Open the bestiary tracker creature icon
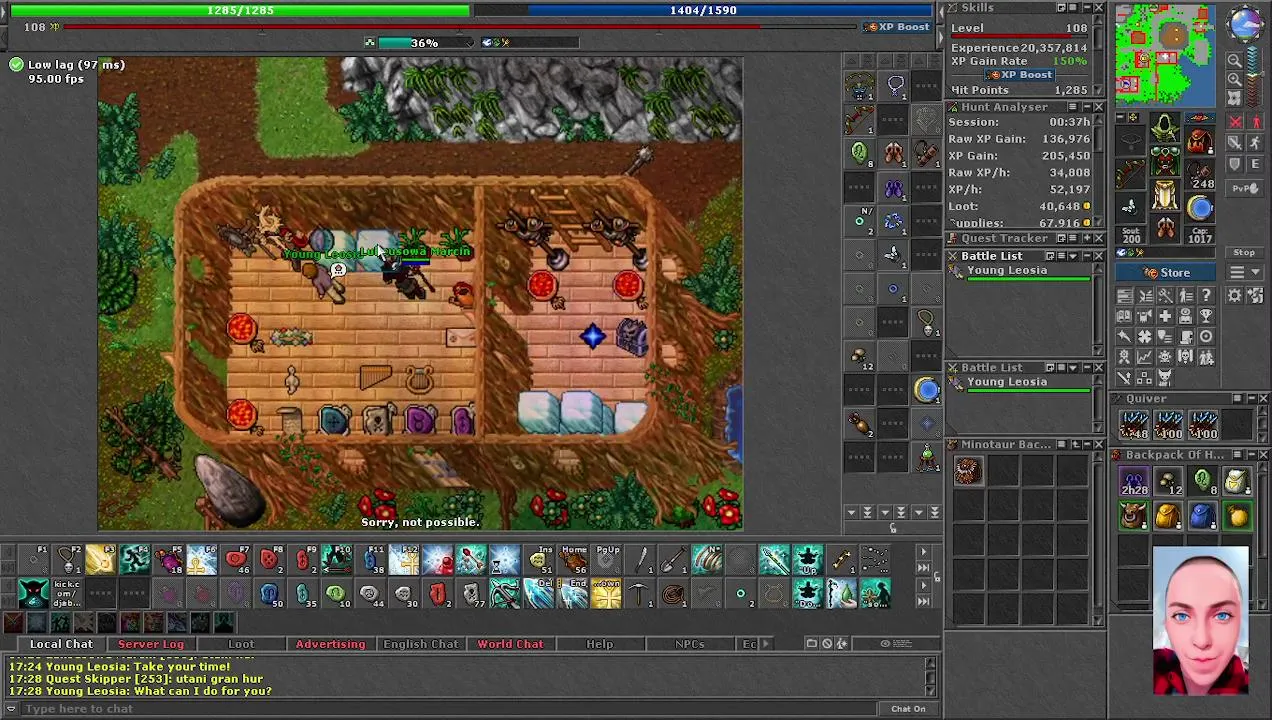This screenshot has width=1272, height=720. 1165,377
